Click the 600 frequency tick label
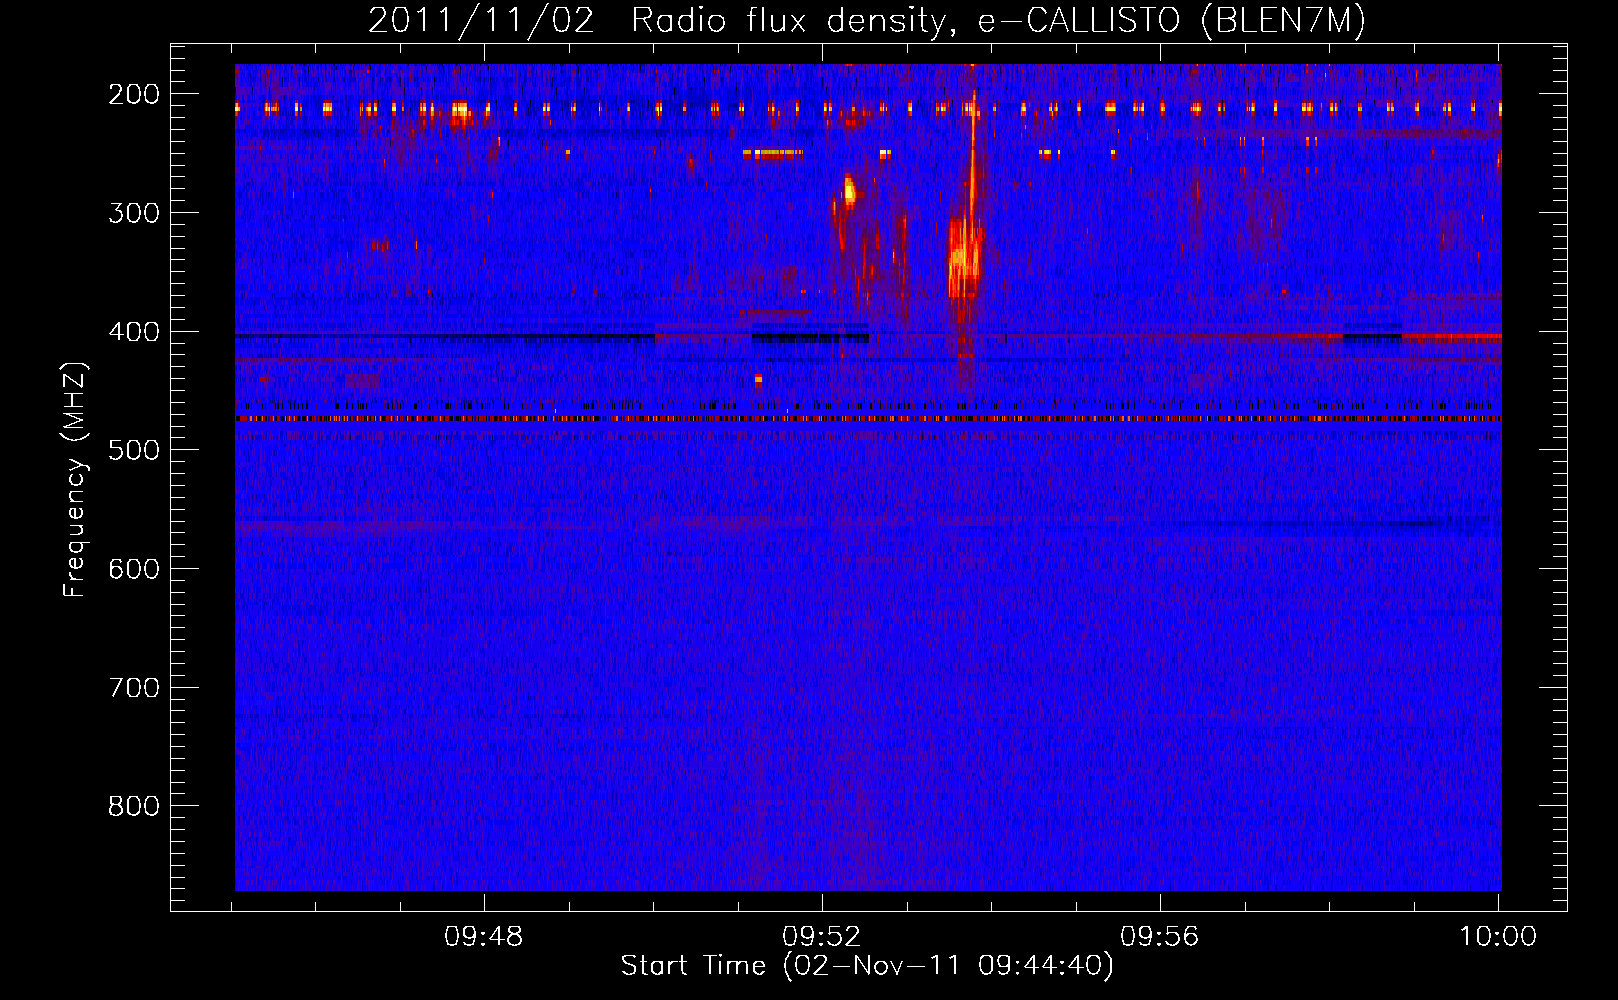This screenshot has height=1000, width=1618. (133, 569)
